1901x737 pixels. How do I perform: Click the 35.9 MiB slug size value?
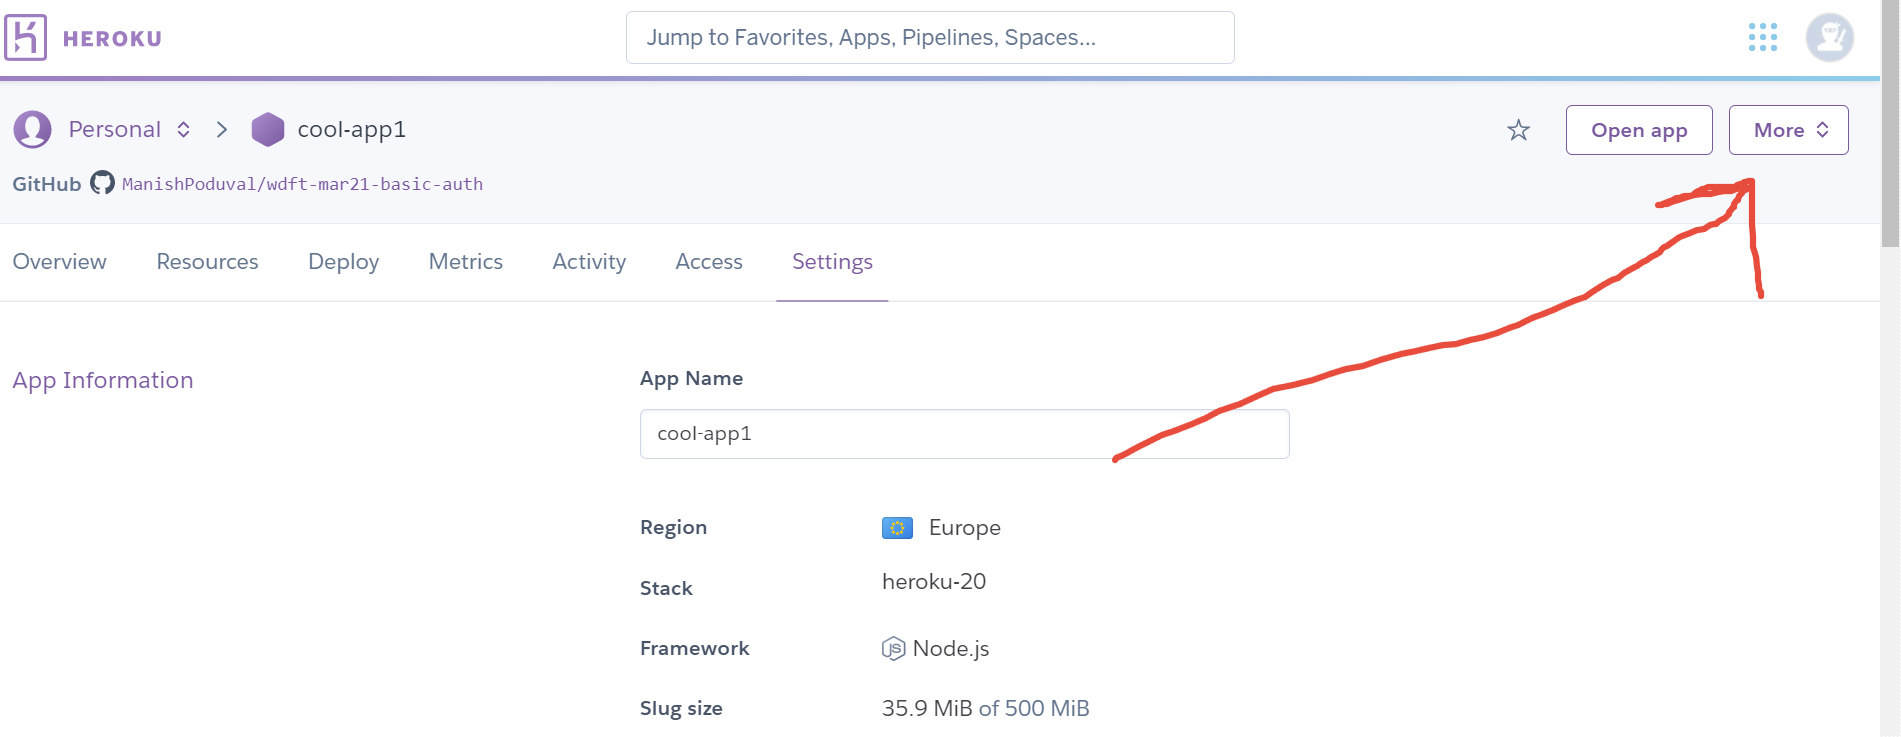(x=927, y=709)
